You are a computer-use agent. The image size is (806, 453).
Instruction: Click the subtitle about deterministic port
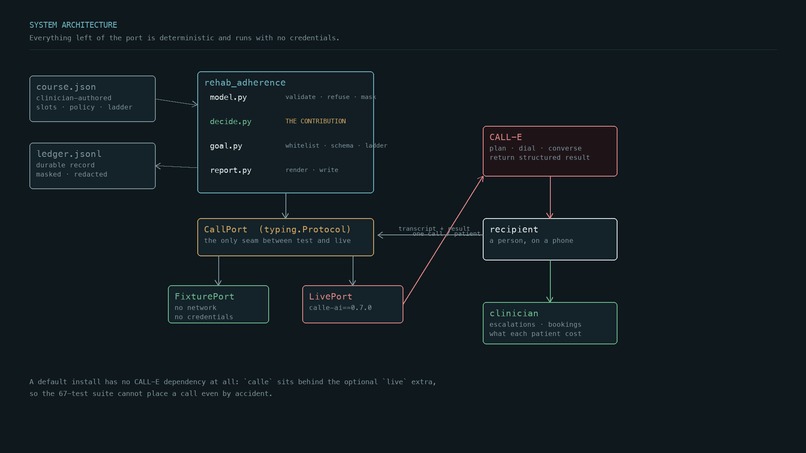point(184,38)
